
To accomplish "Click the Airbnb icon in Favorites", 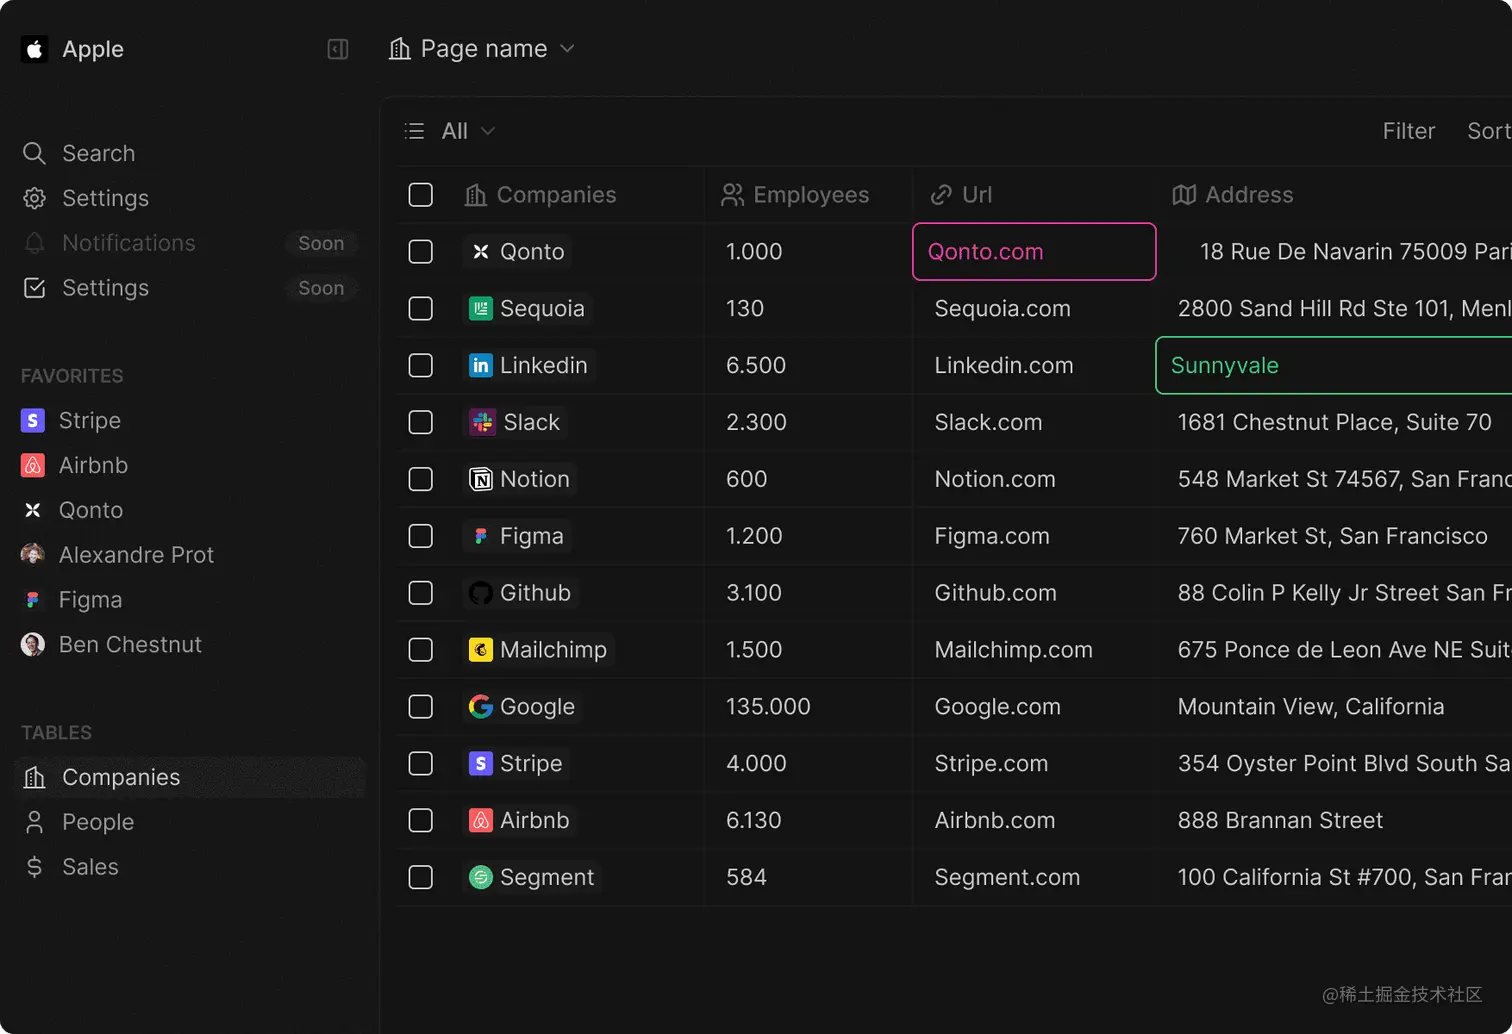I will click(33, 465).
